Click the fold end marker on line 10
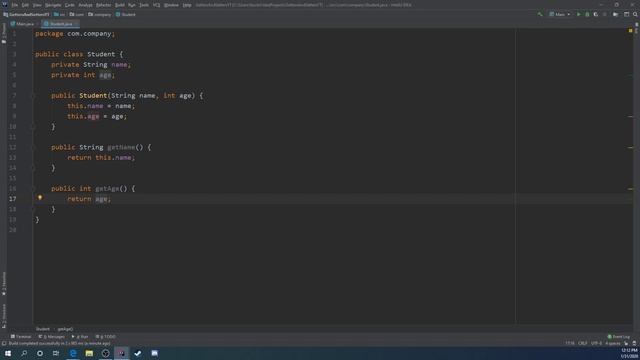640x360 pixels. click(x=34, y=127)
